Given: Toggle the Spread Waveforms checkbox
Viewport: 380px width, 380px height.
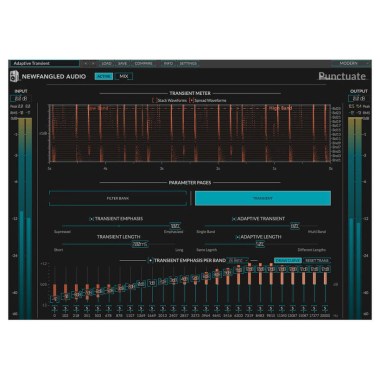Looking at the screenshot, I should pyautogui.click(x=191, y=100).
